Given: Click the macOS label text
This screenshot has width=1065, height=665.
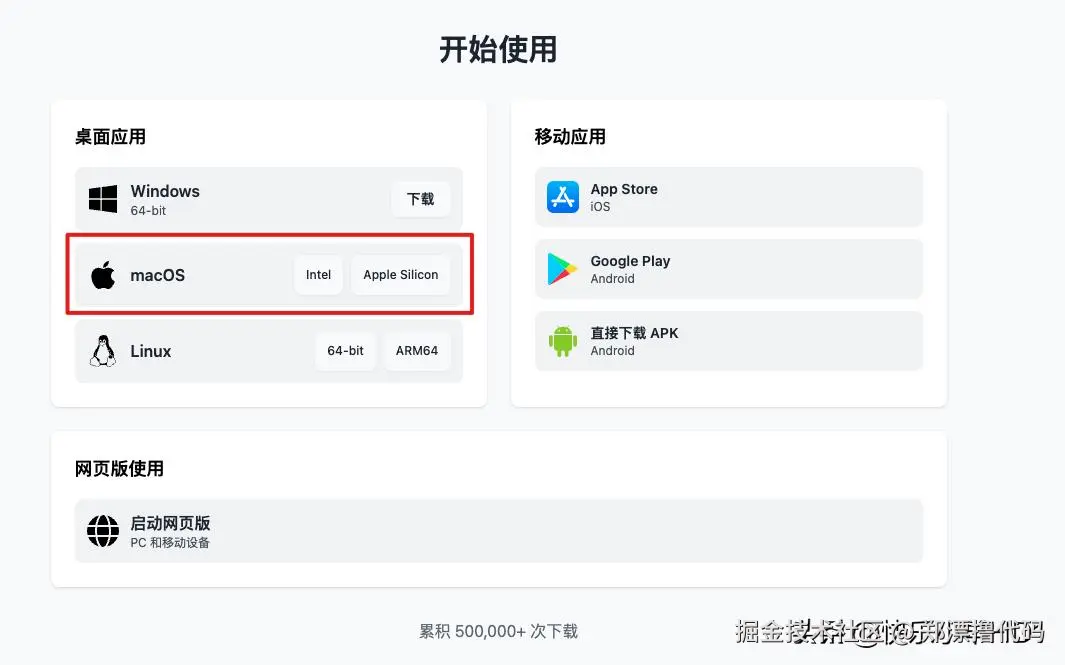Looking at the screenshot, I should tap(158, 275).
